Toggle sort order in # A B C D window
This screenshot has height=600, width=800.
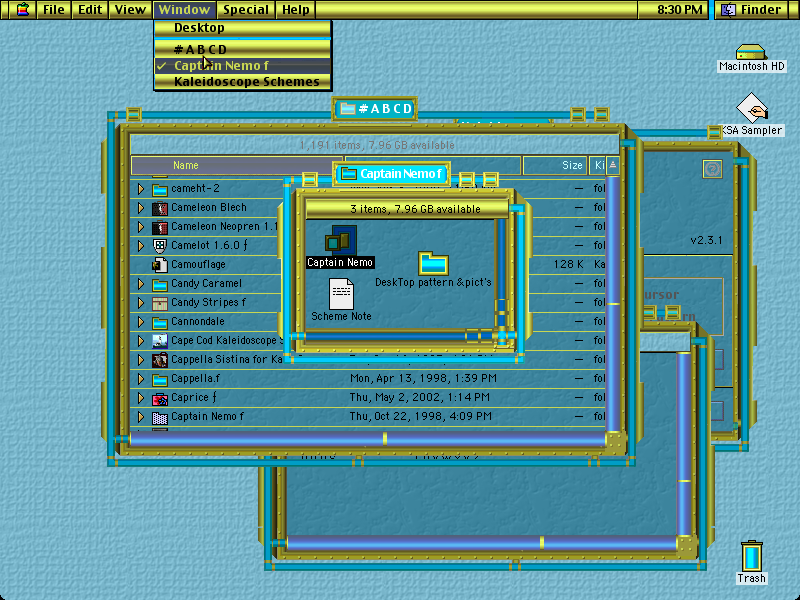[613, 165]
